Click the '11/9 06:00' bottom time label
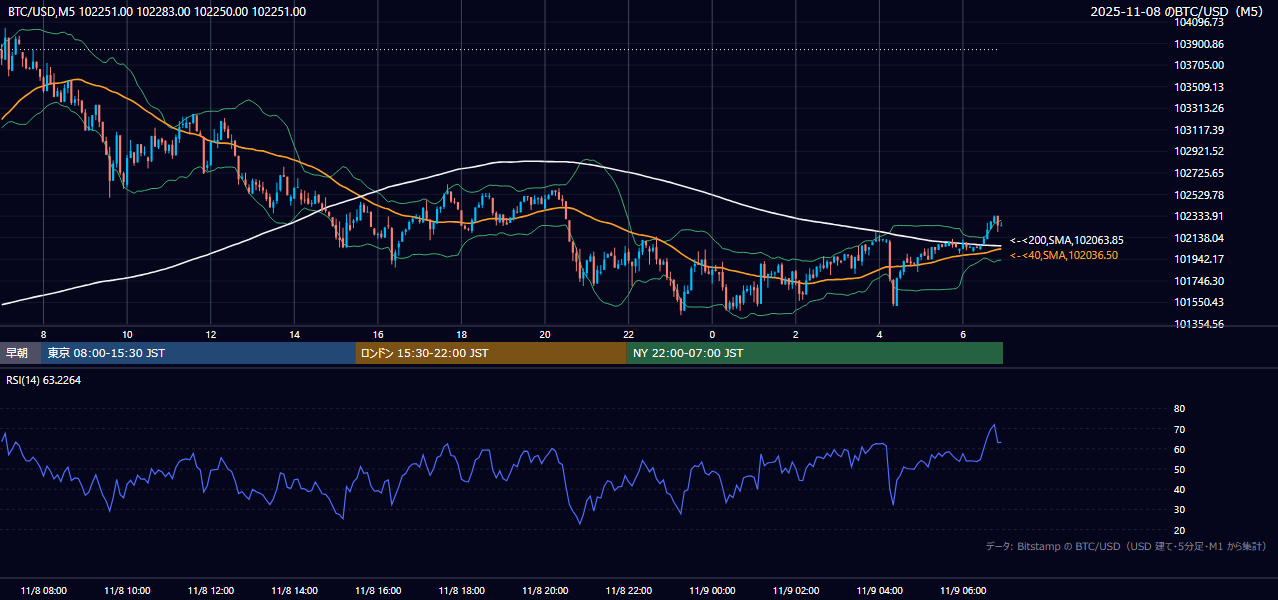Viewport: 1278px width, 600px height. 962,590
